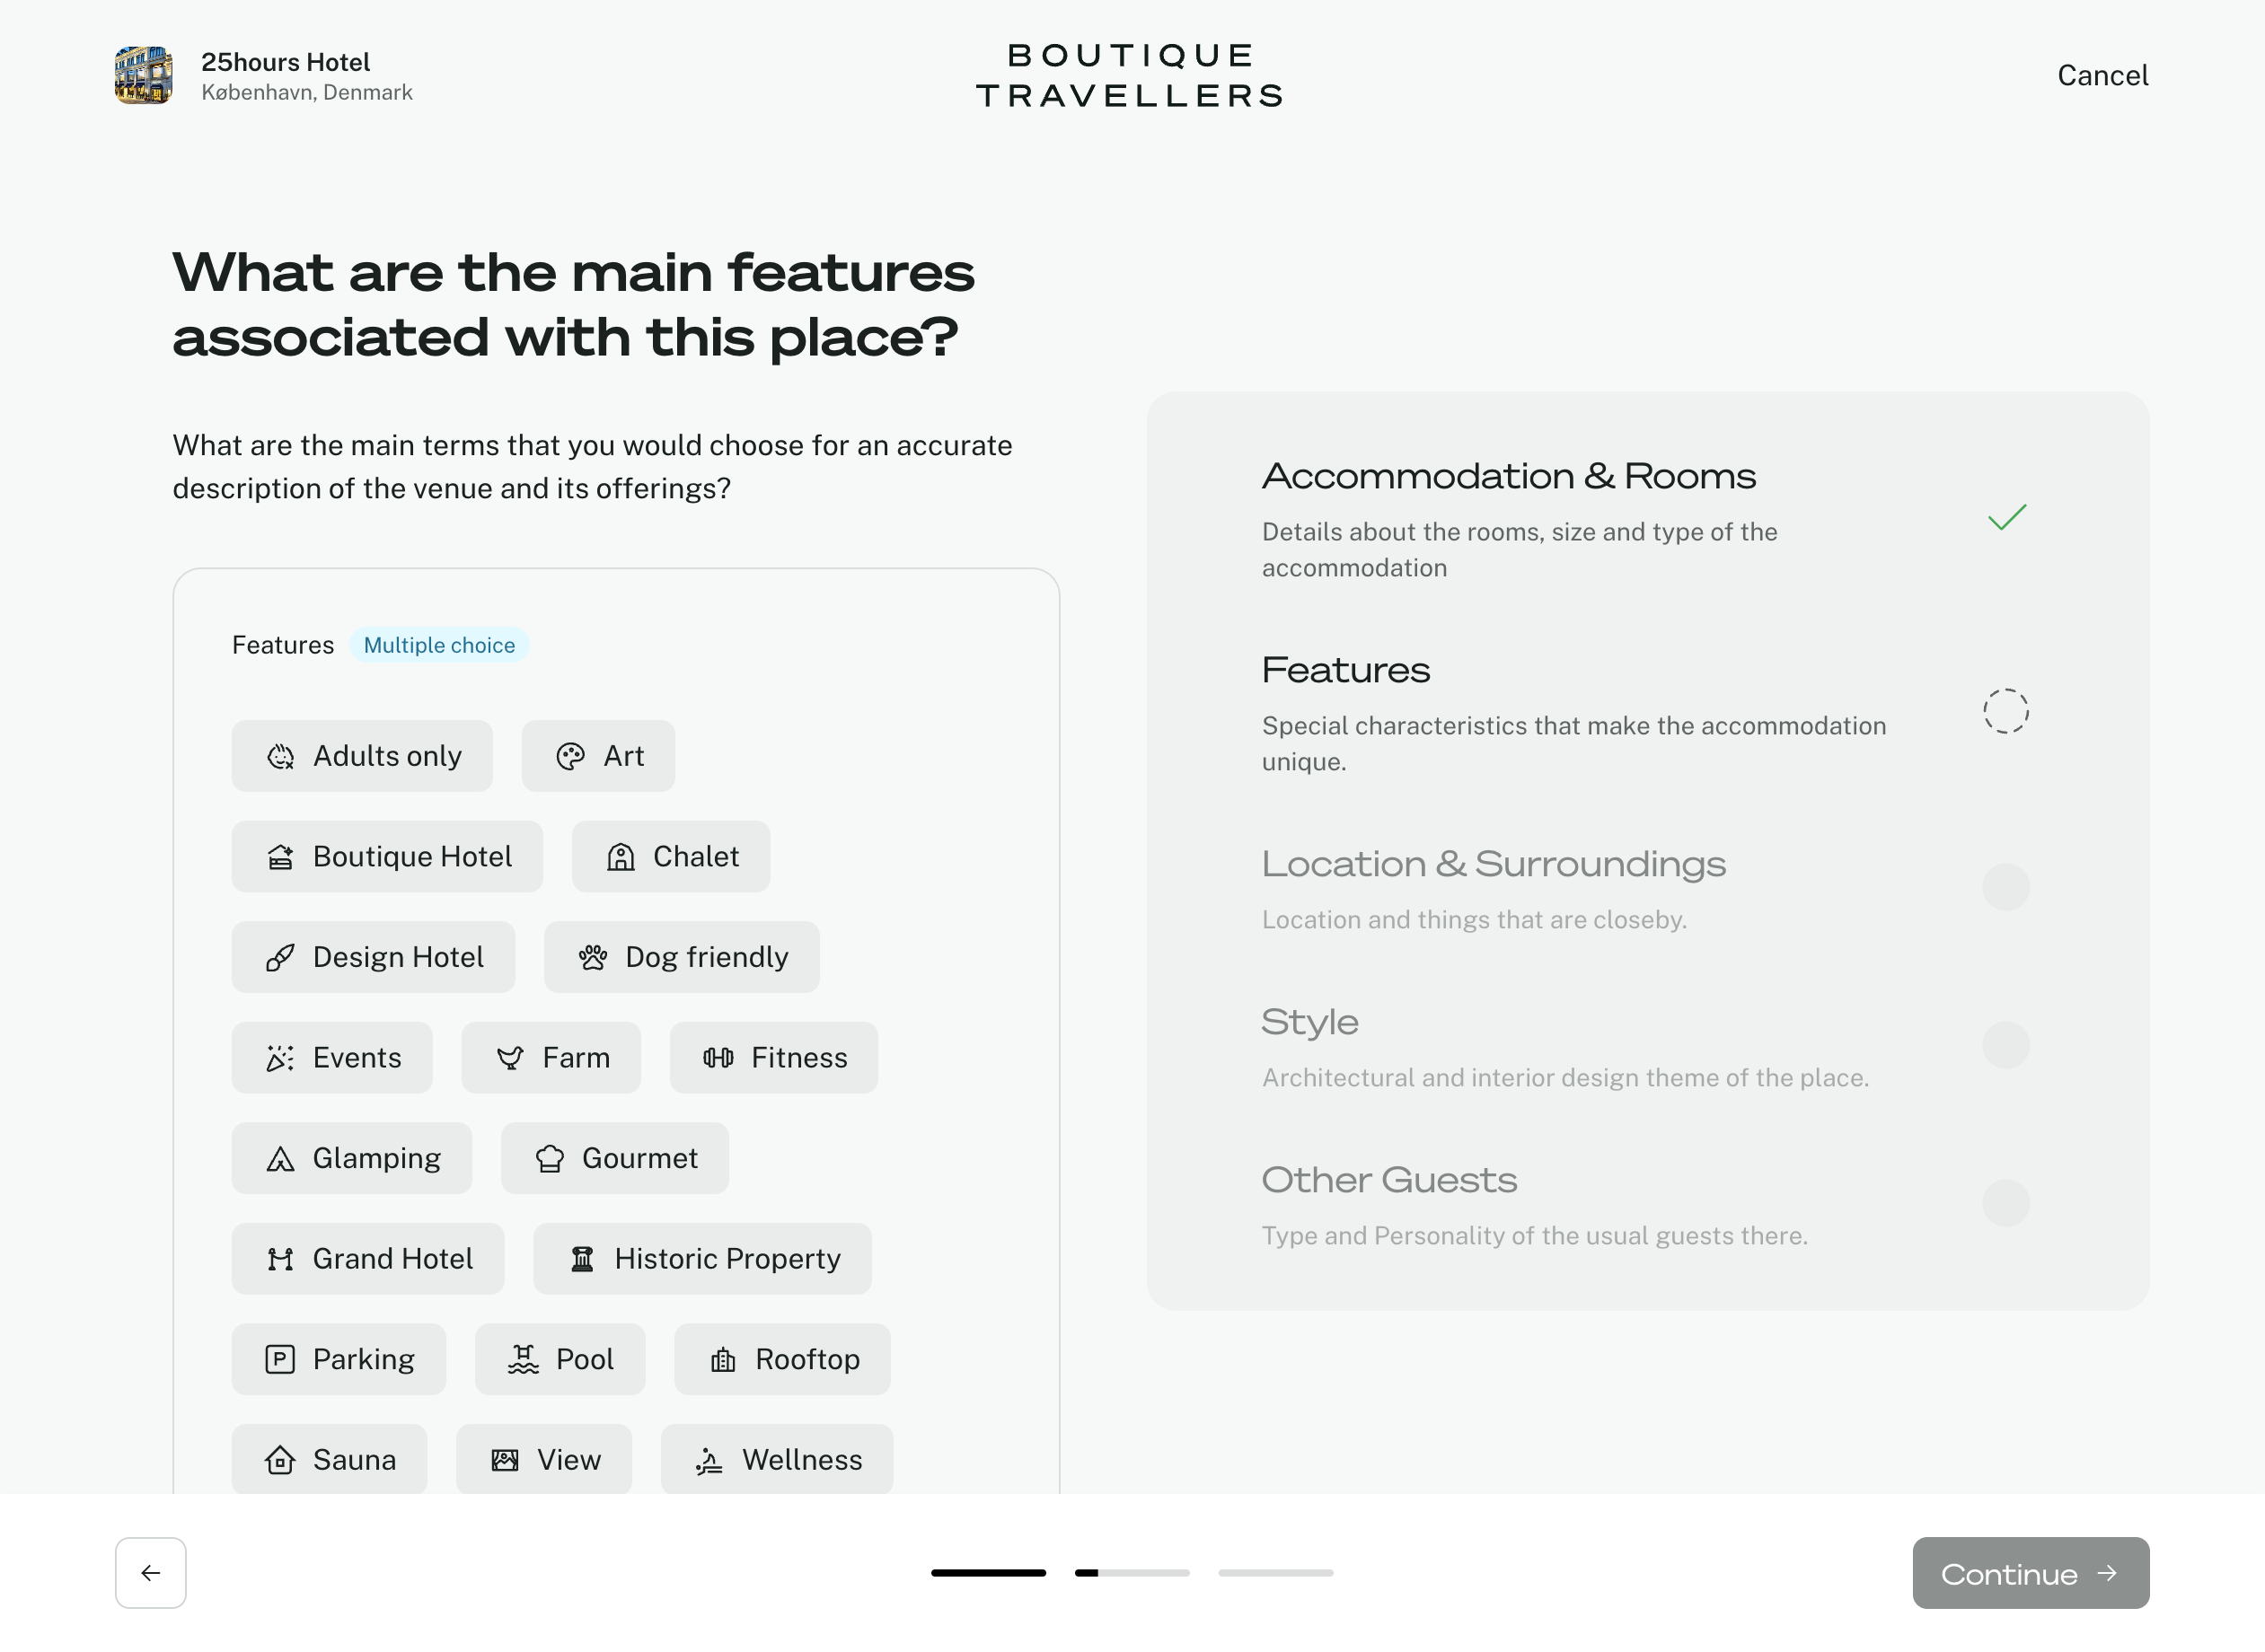The width and height of the screenshot is (2265, 1652).
Task: Select the Other Guests section
Action: (1389, 1180)
